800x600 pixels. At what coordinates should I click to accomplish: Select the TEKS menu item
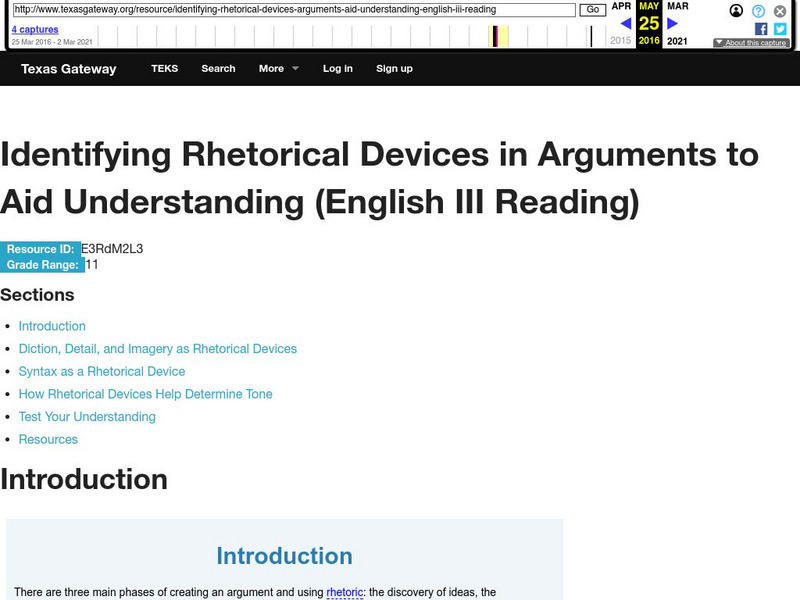tap(163, 69)
